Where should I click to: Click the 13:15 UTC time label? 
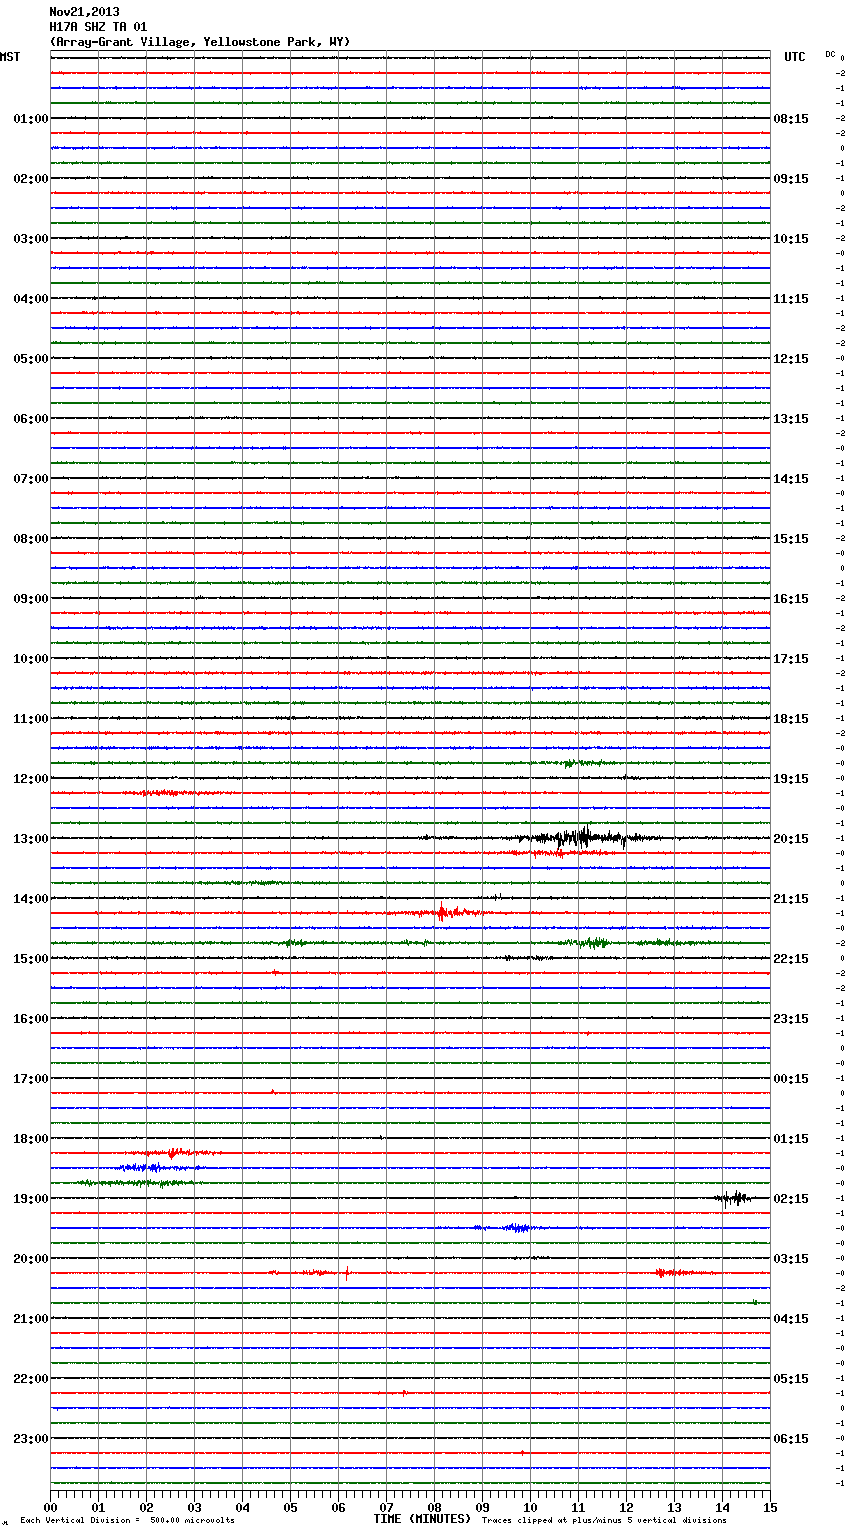[791, 419]
